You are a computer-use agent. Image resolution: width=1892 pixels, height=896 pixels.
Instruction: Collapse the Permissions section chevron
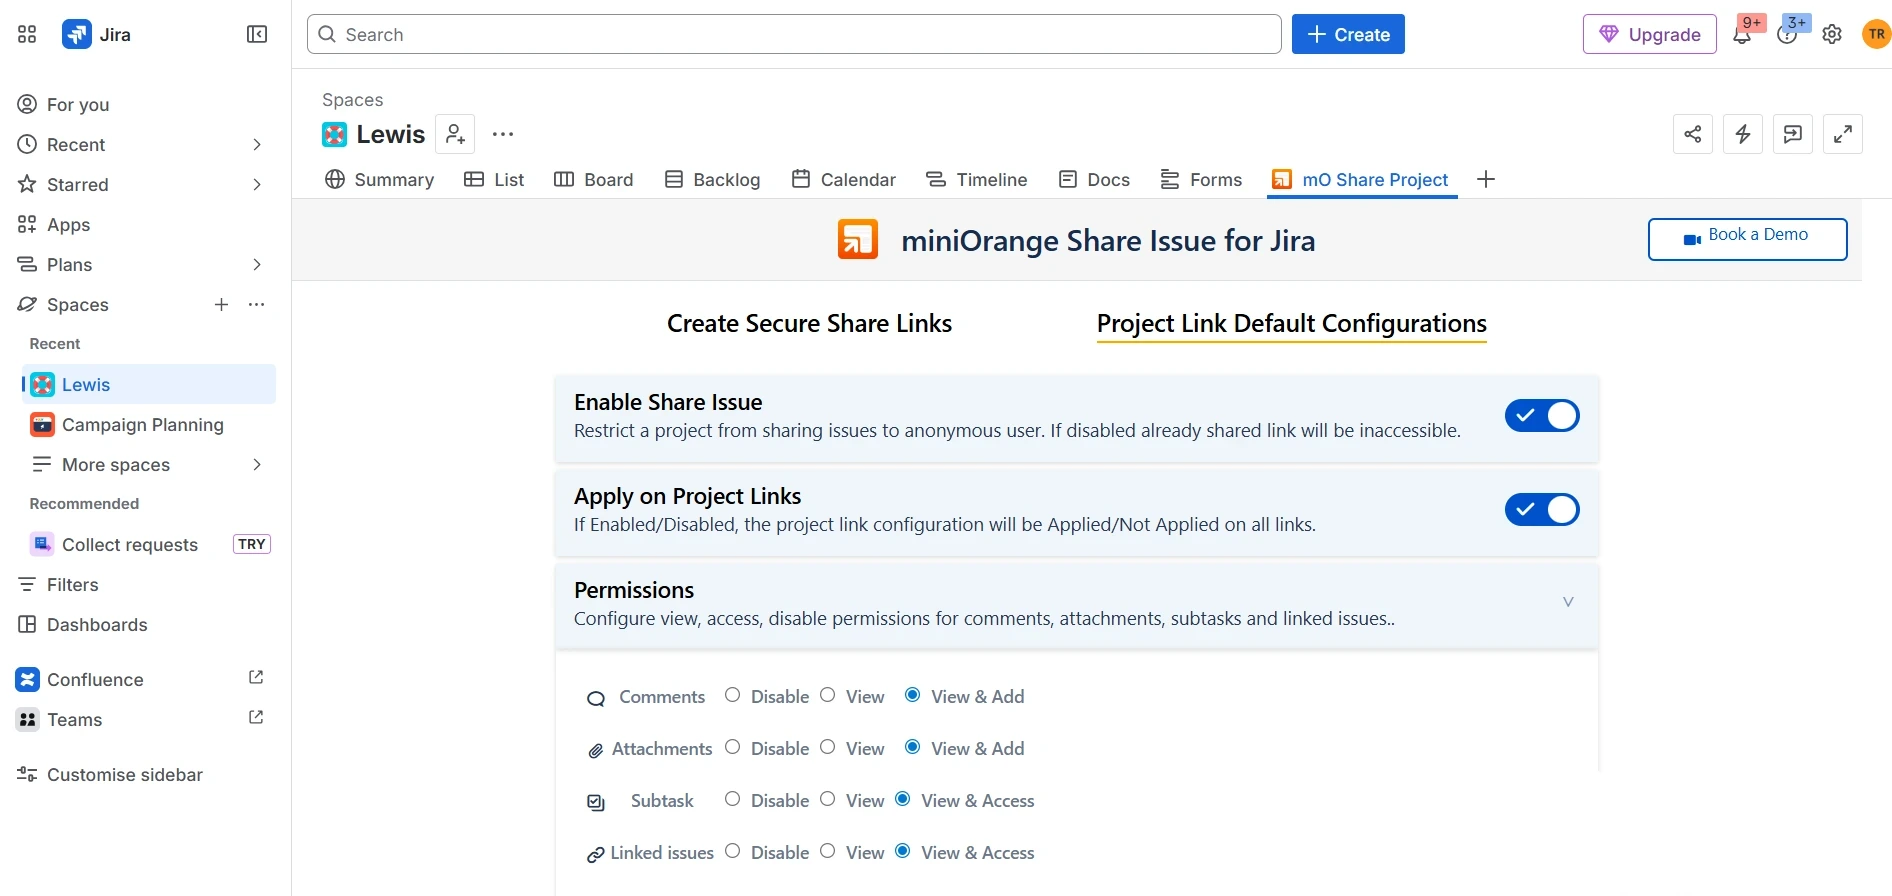[1568, 602]
